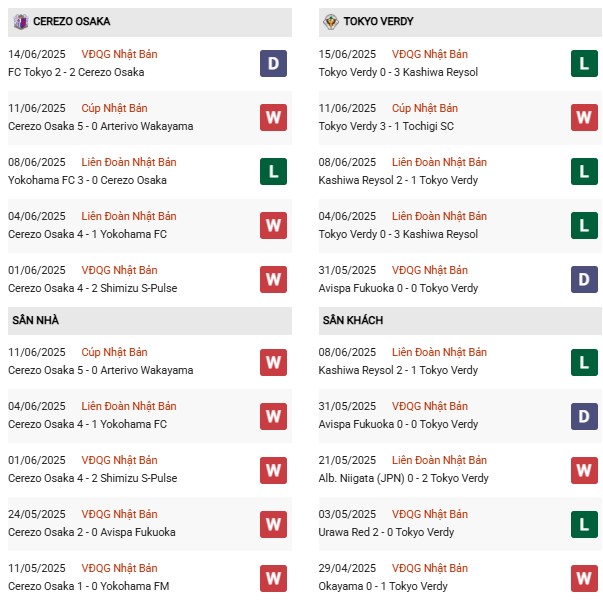Click the W badge beside Cerezo Osaka 1-0 Yokohama FM
The height and width of the screenshot is (600, 603).
tap(273, 578)
